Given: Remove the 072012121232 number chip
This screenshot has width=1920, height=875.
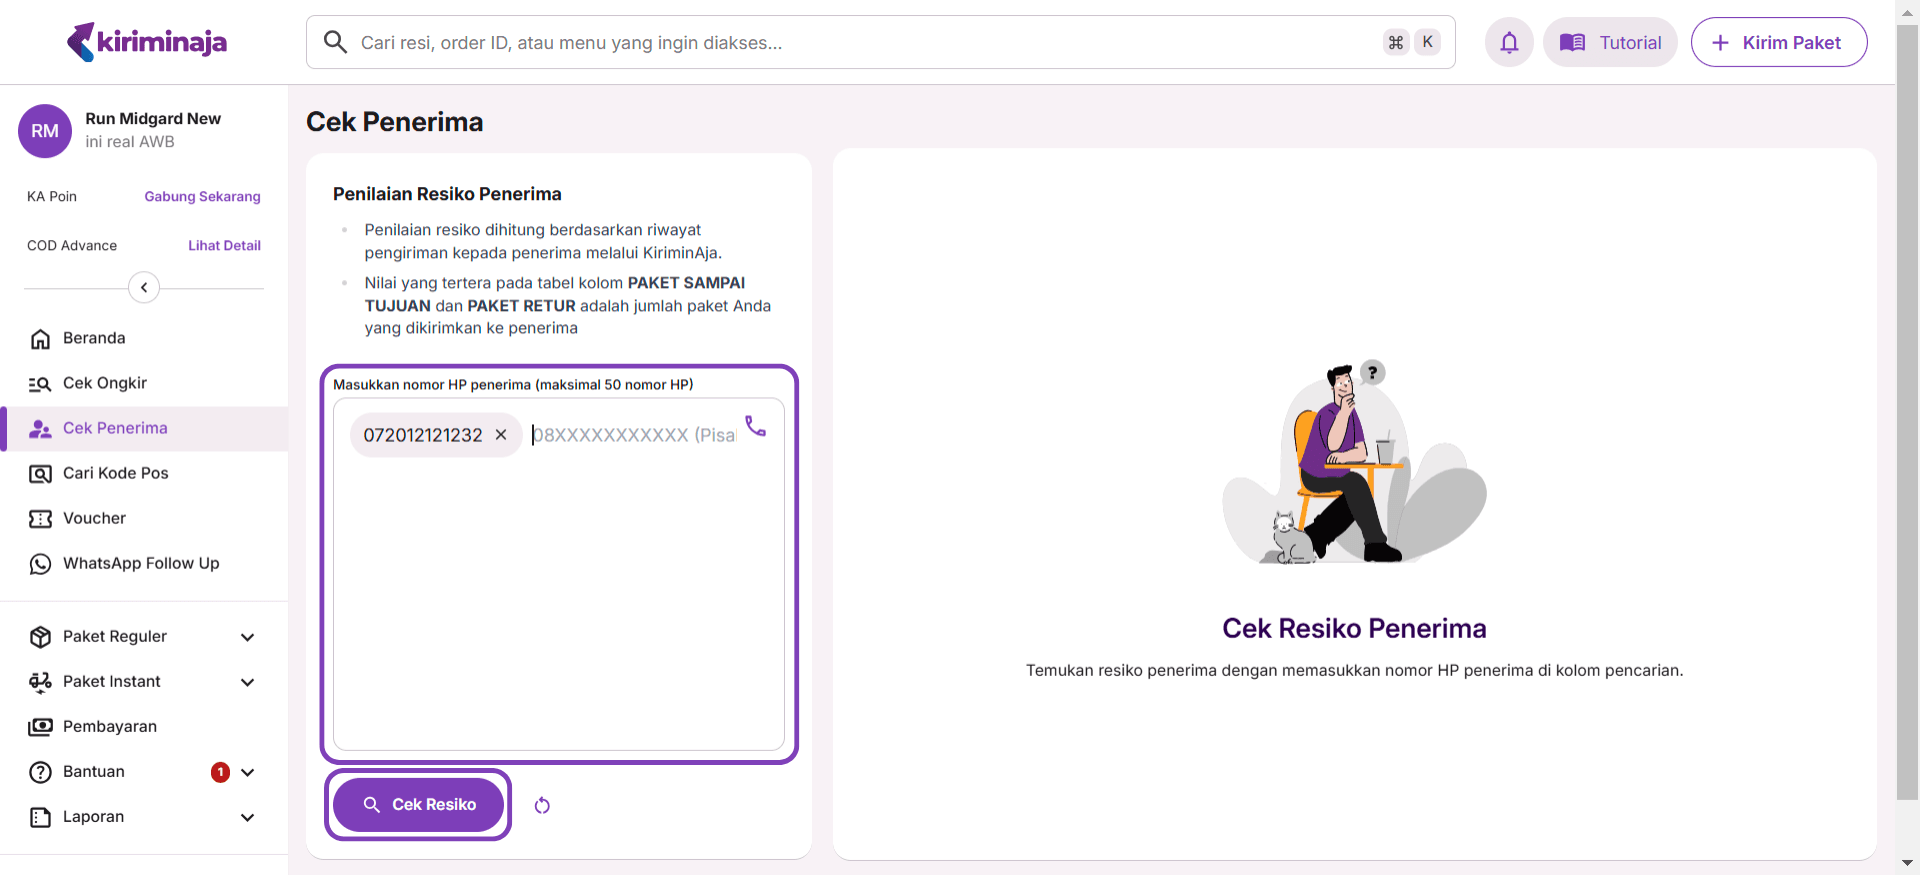Looking at the screenshot, I should pos(501,435).
